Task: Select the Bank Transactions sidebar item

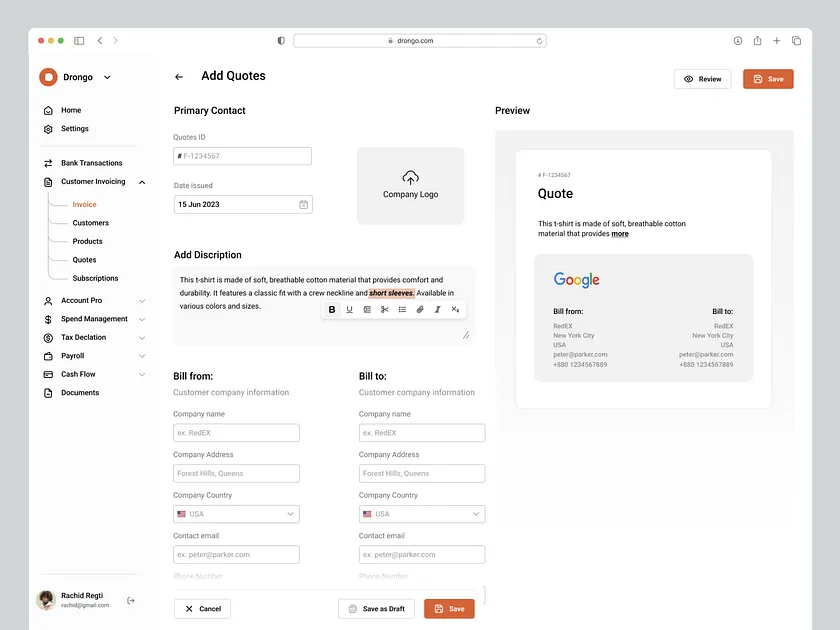Action: [x=90, y=162]
